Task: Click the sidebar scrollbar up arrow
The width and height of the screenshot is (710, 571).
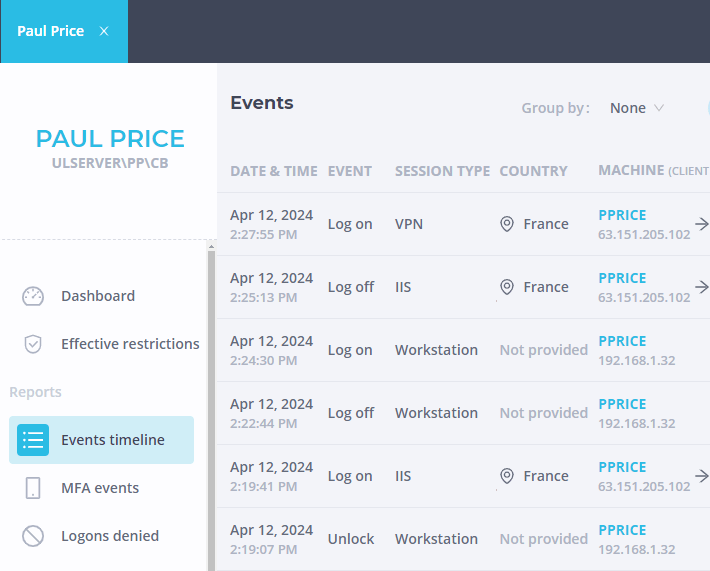Action: tap(211, 247)
